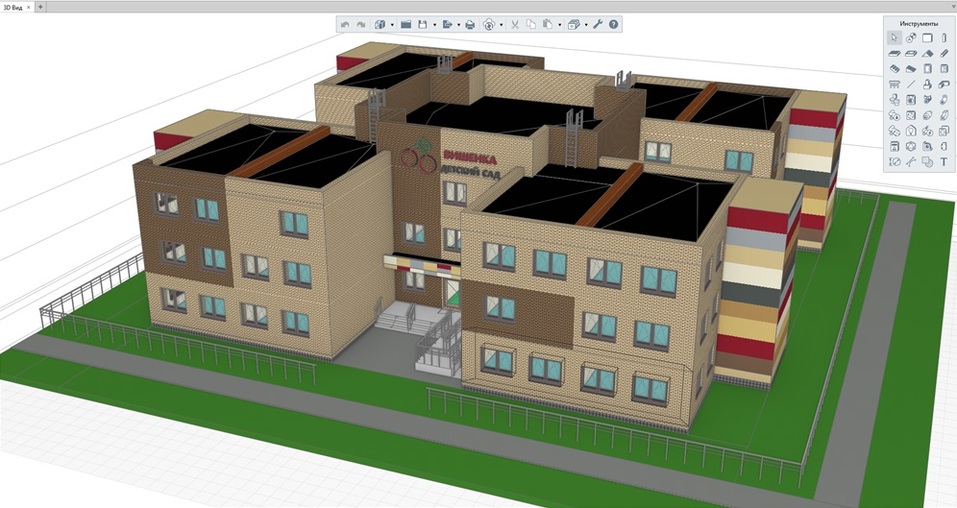
Task: Select the Stair tool in Инструменты
Action: pyautogui.click(x=895, y=68)
